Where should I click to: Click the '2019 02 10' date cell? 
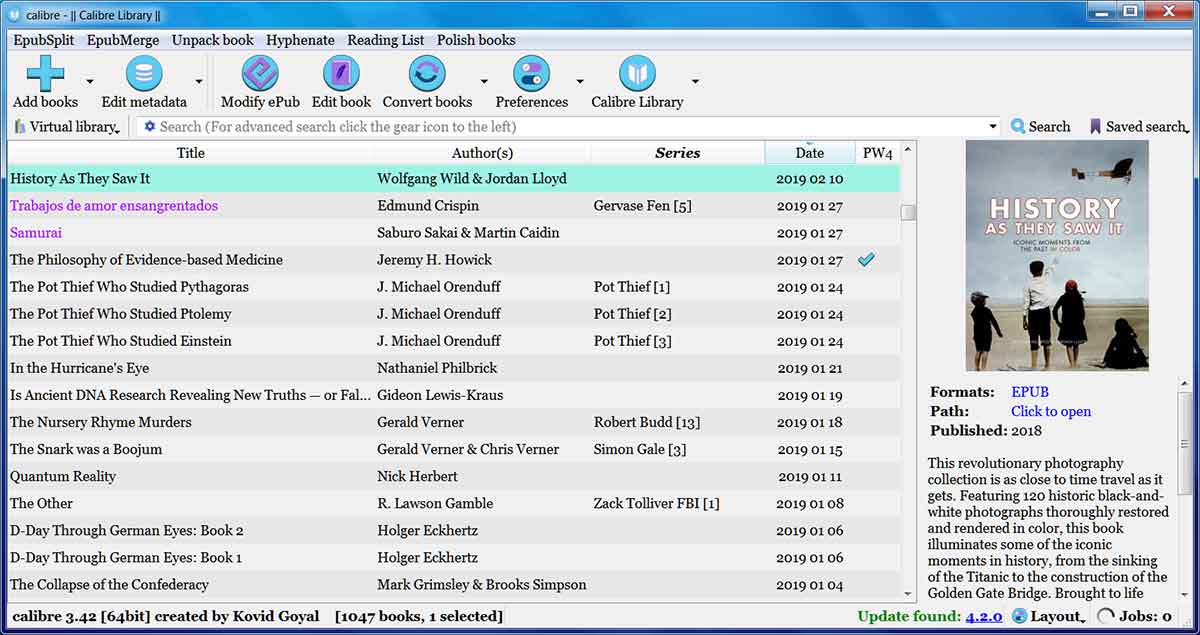coord(810,179)
